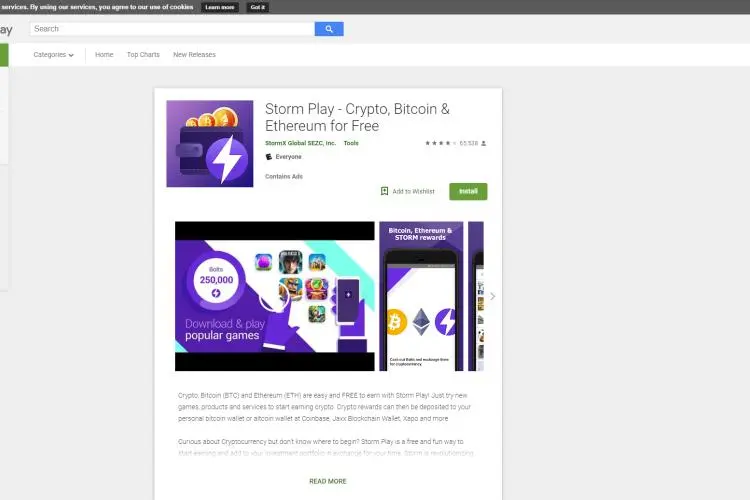Click Learn more in cookie banner
The width and height of the screenshot is (750, 500).
[220, 7]
